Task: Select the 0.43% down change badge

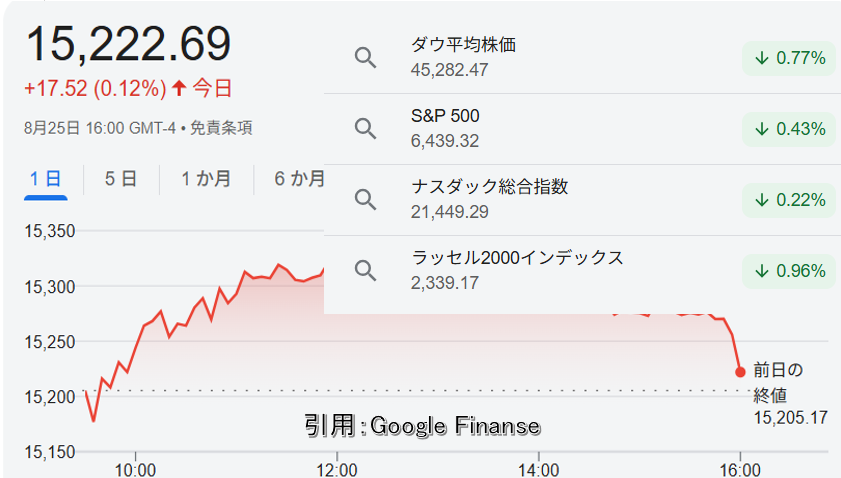Action: [x=789, y=129]
